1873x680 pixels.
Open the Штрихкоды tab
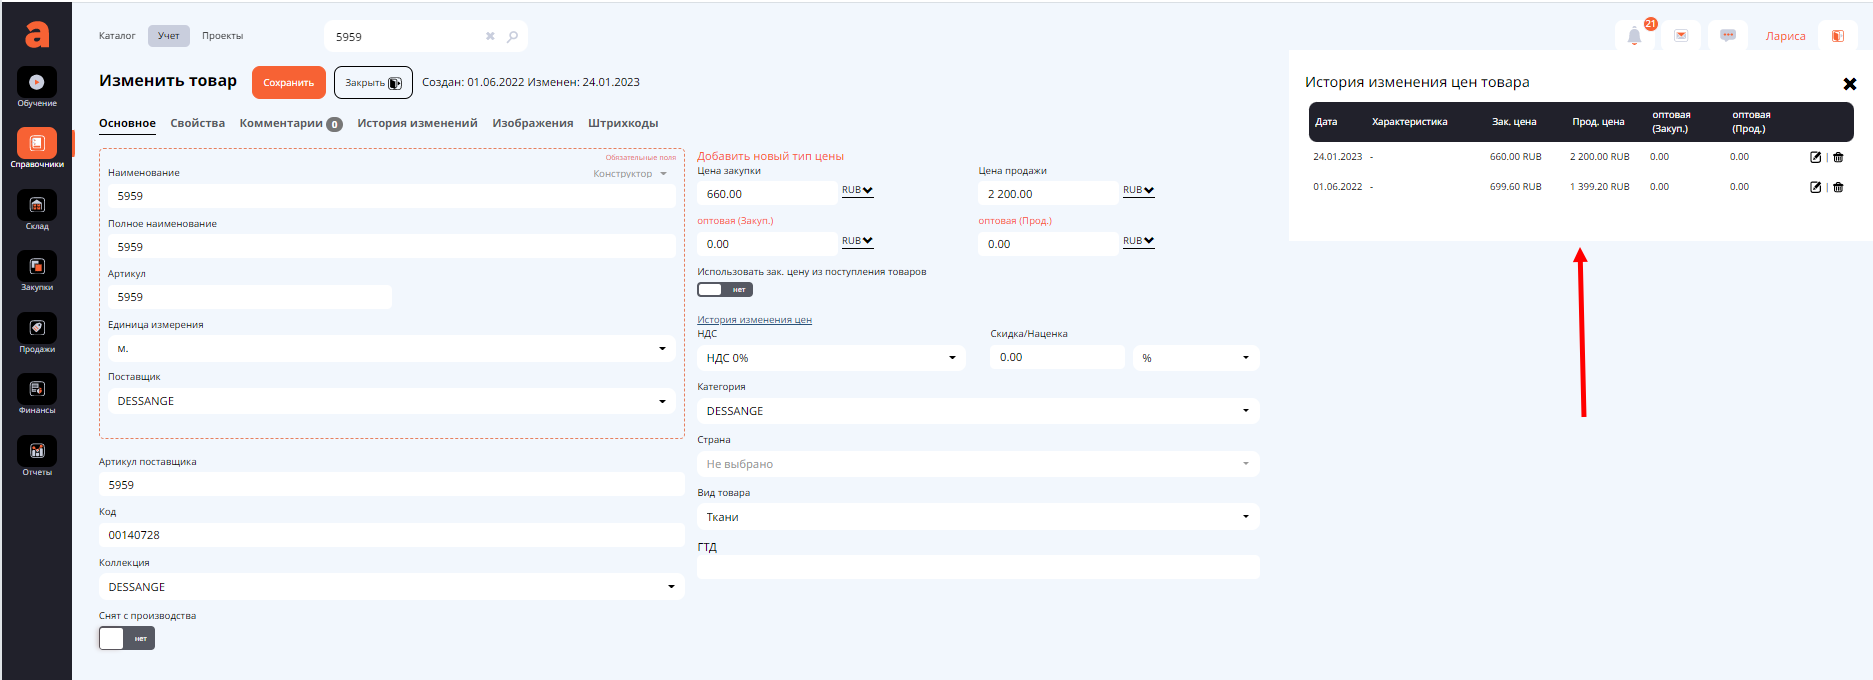622,123
